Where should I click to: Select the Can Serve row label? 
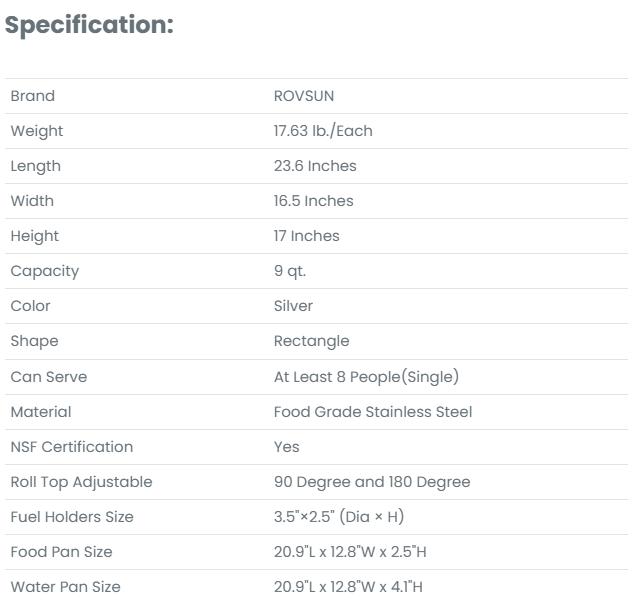point(48,377)
